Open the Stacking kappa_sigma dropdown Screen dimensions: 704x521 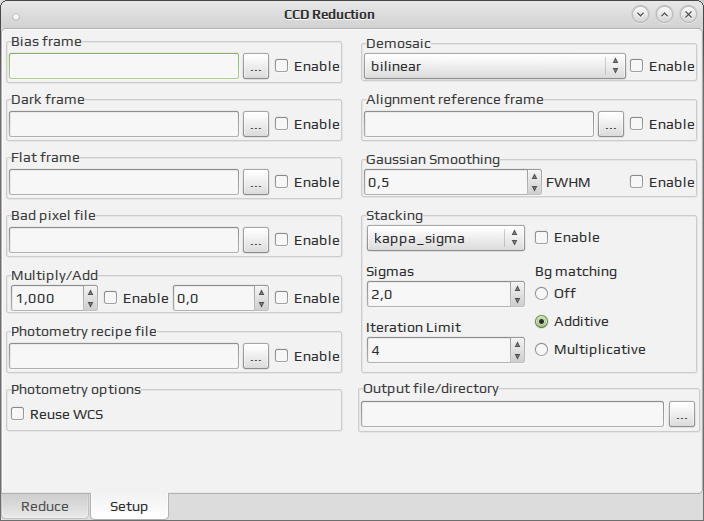(445, 238)
